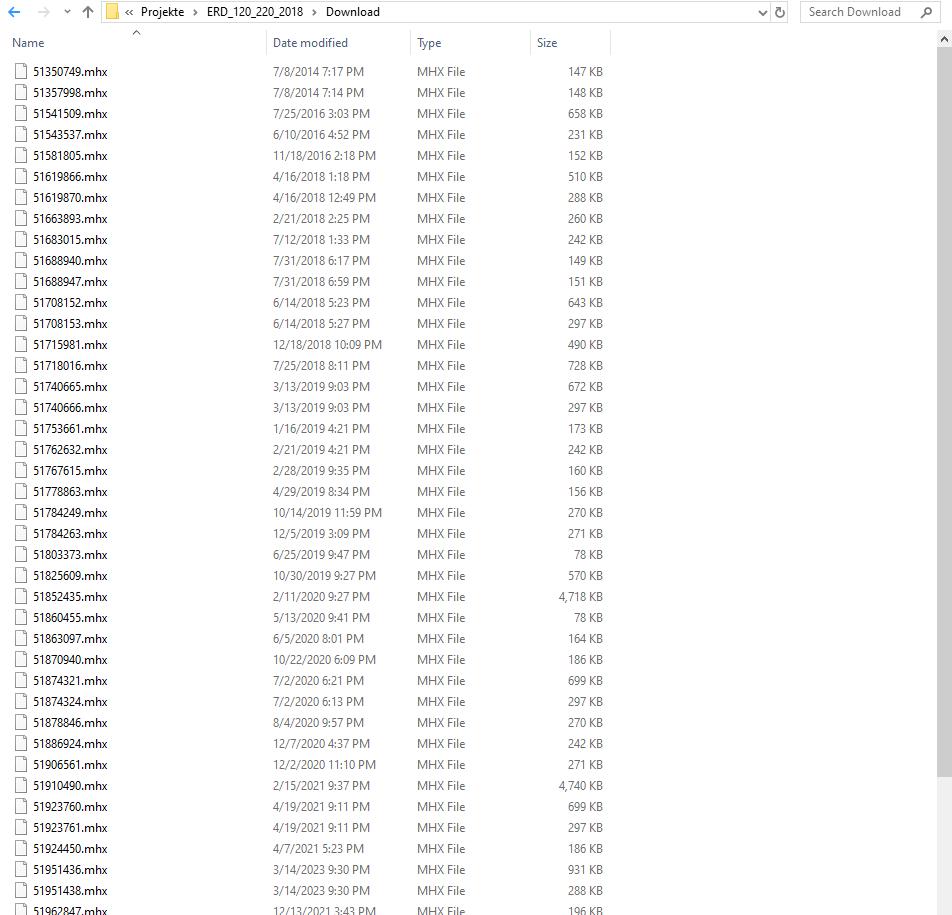This screenshot has height=915, width=952.
Task: Open chevron after ERD_120_220_2018 breadcrumb
Action: click(314, 12)
